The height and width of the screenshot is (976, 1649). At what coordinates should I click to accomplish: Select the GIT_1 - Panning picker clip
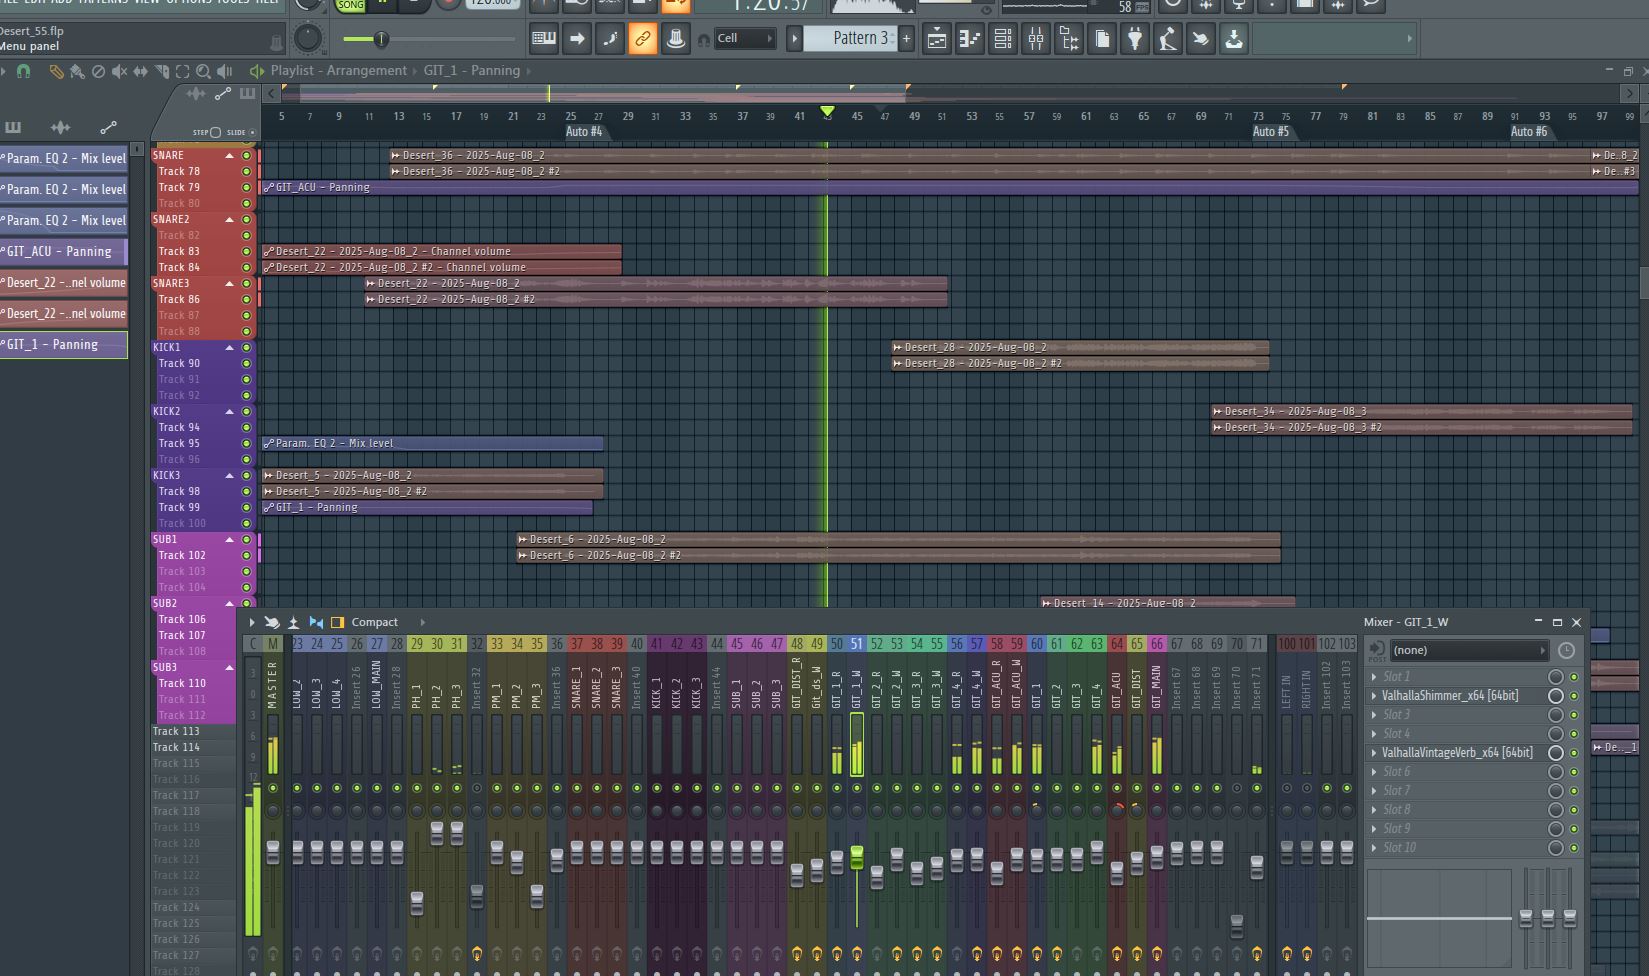coord(64,345)
